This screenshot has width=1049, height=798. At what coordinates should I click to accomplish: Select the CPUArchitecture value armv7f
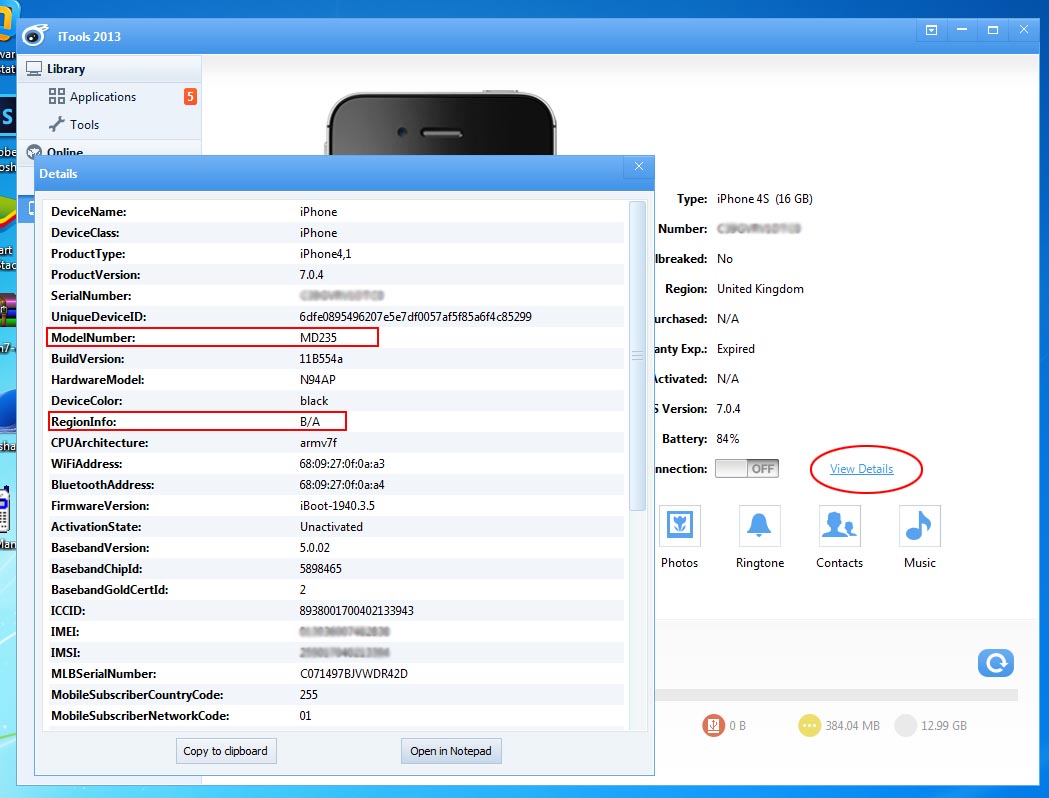(318, 443)
